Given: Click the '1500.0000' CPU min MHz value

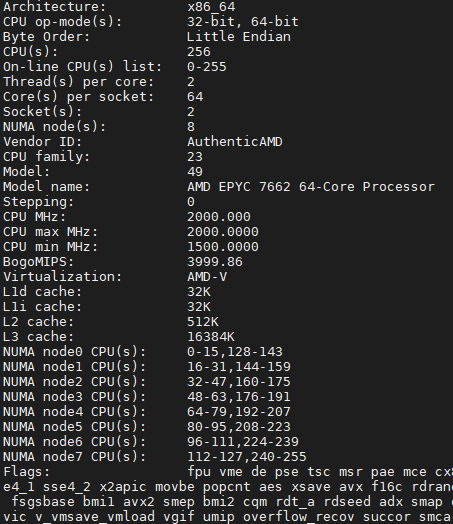Looking at the screenshot, I should (223, 247).
